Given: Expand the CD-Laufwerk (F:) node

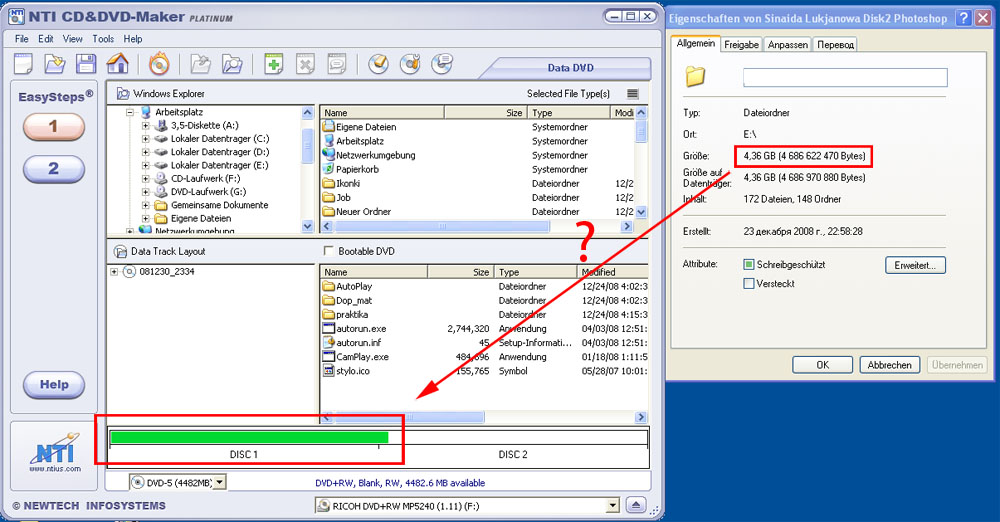Looking at the screenshot, I should pyautogui.click(x=145, y=179).
